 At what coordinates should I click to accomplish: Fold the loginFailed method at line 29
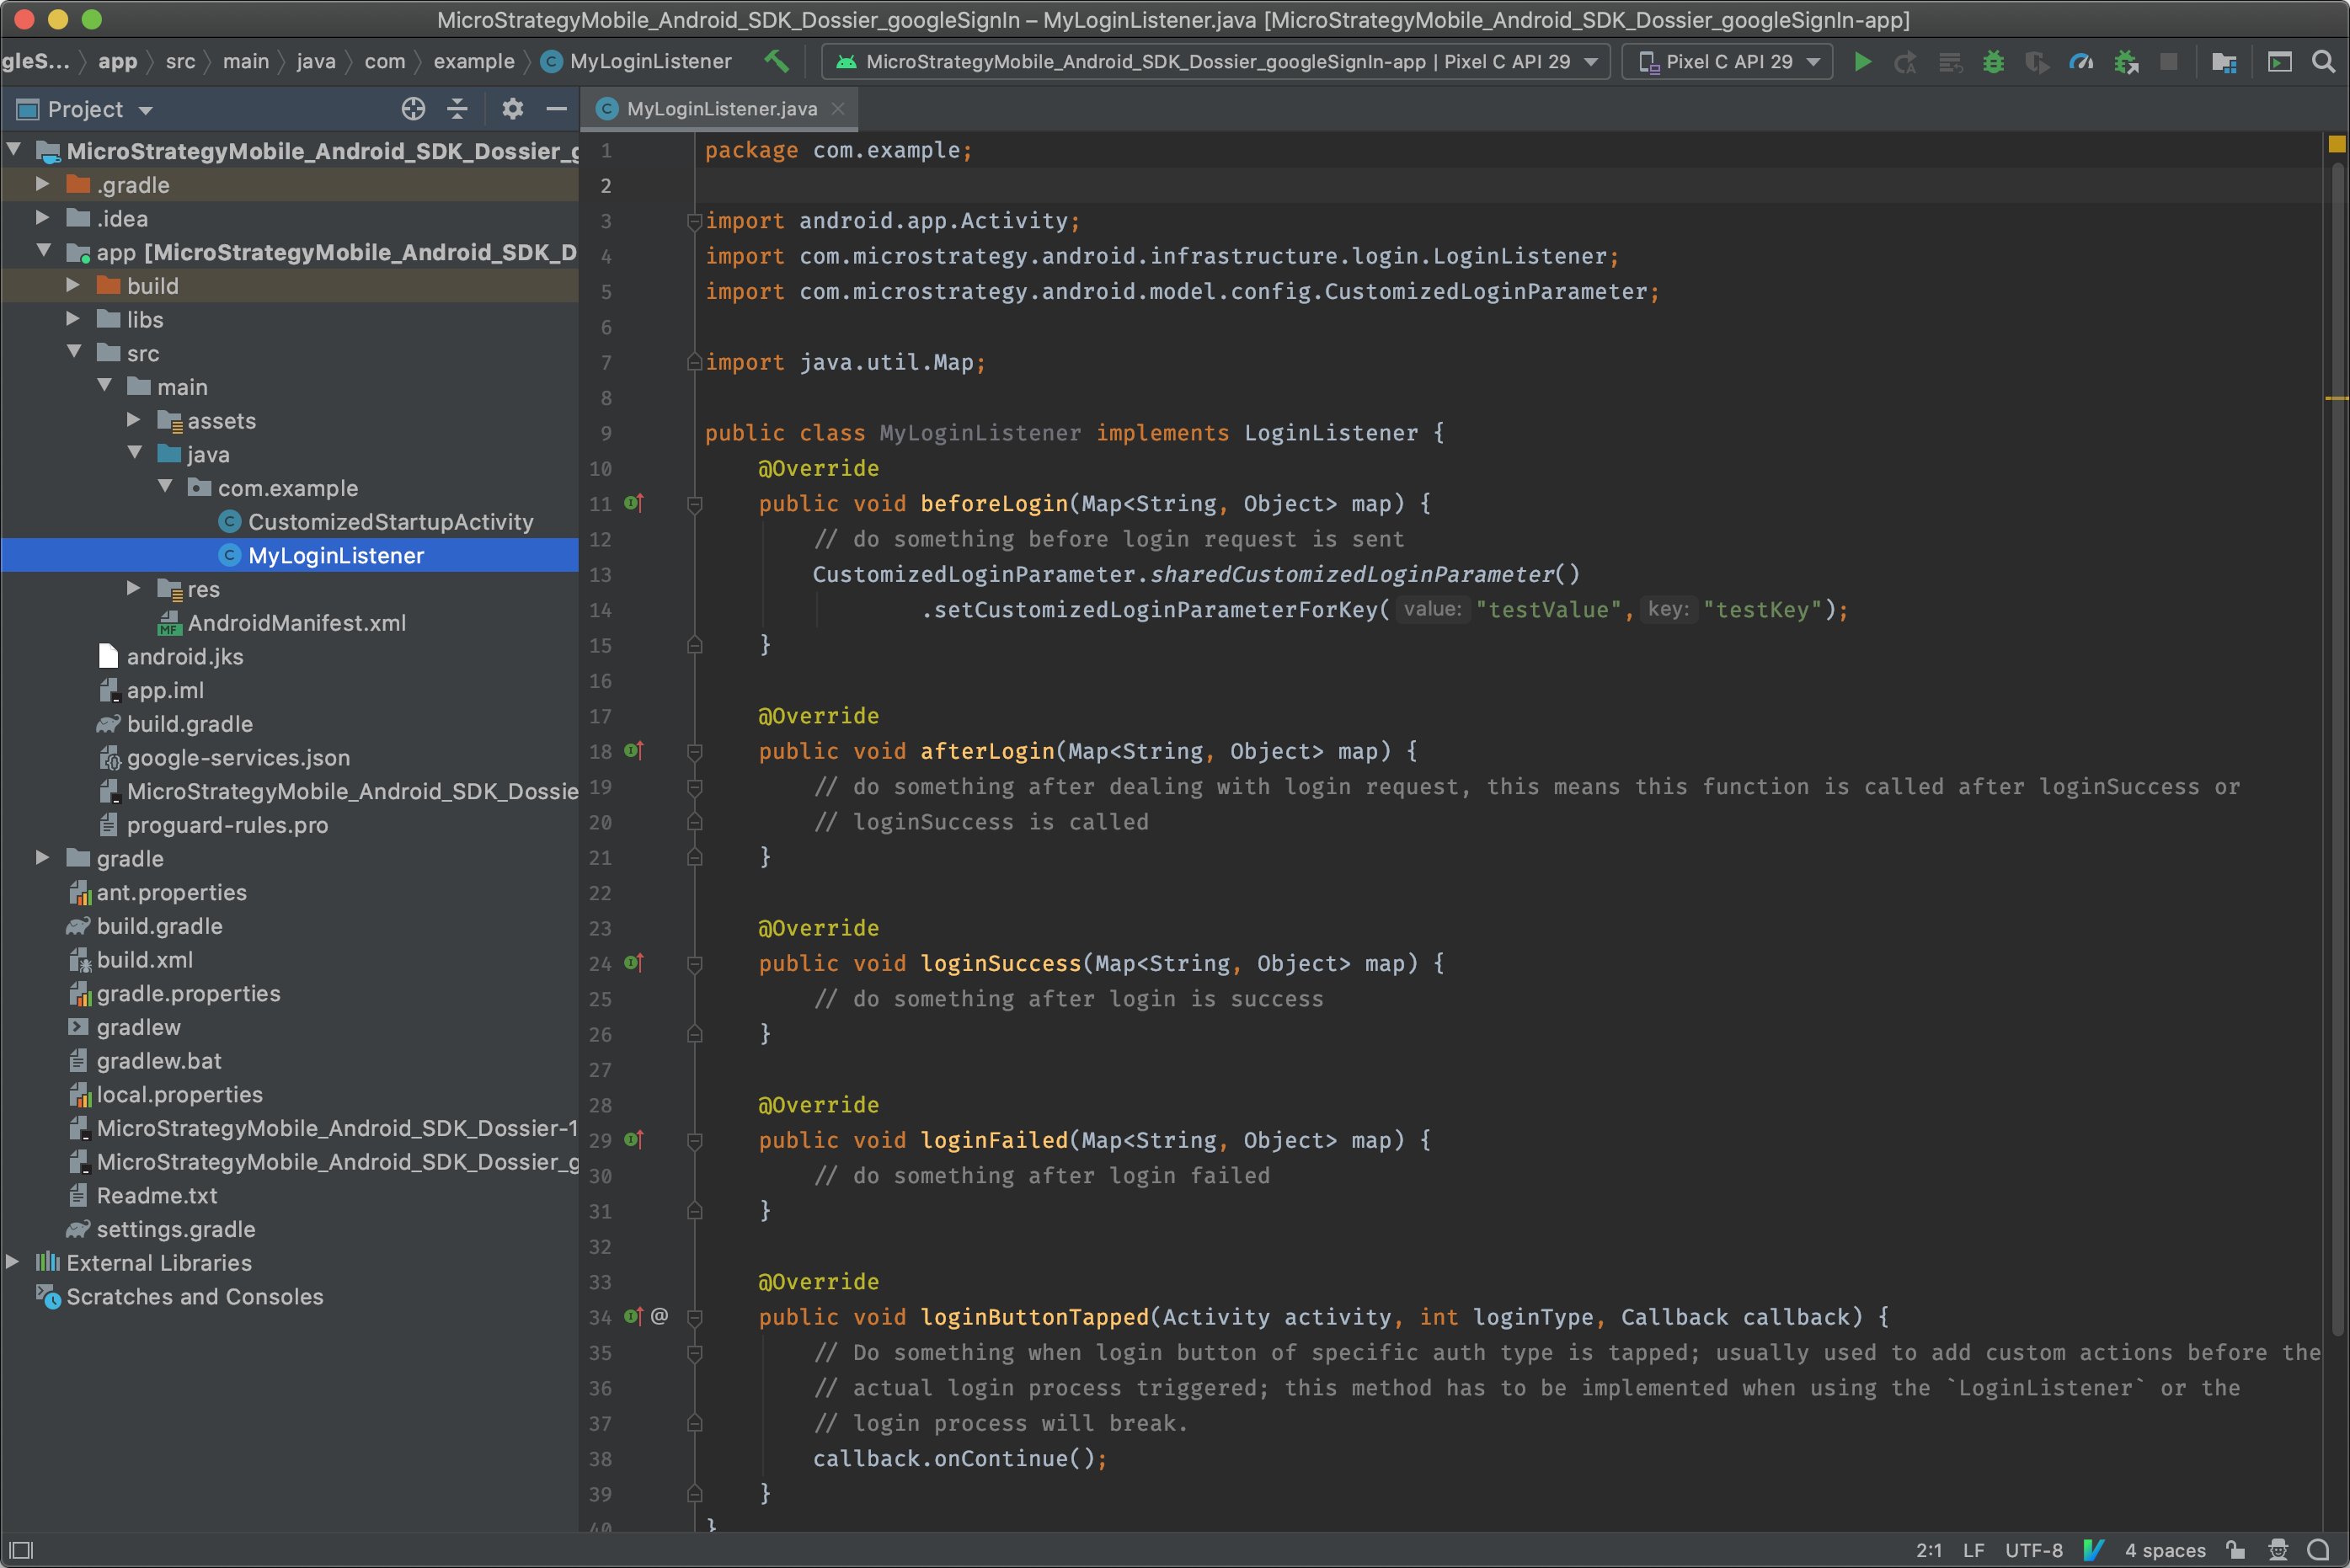[695, 1141]
